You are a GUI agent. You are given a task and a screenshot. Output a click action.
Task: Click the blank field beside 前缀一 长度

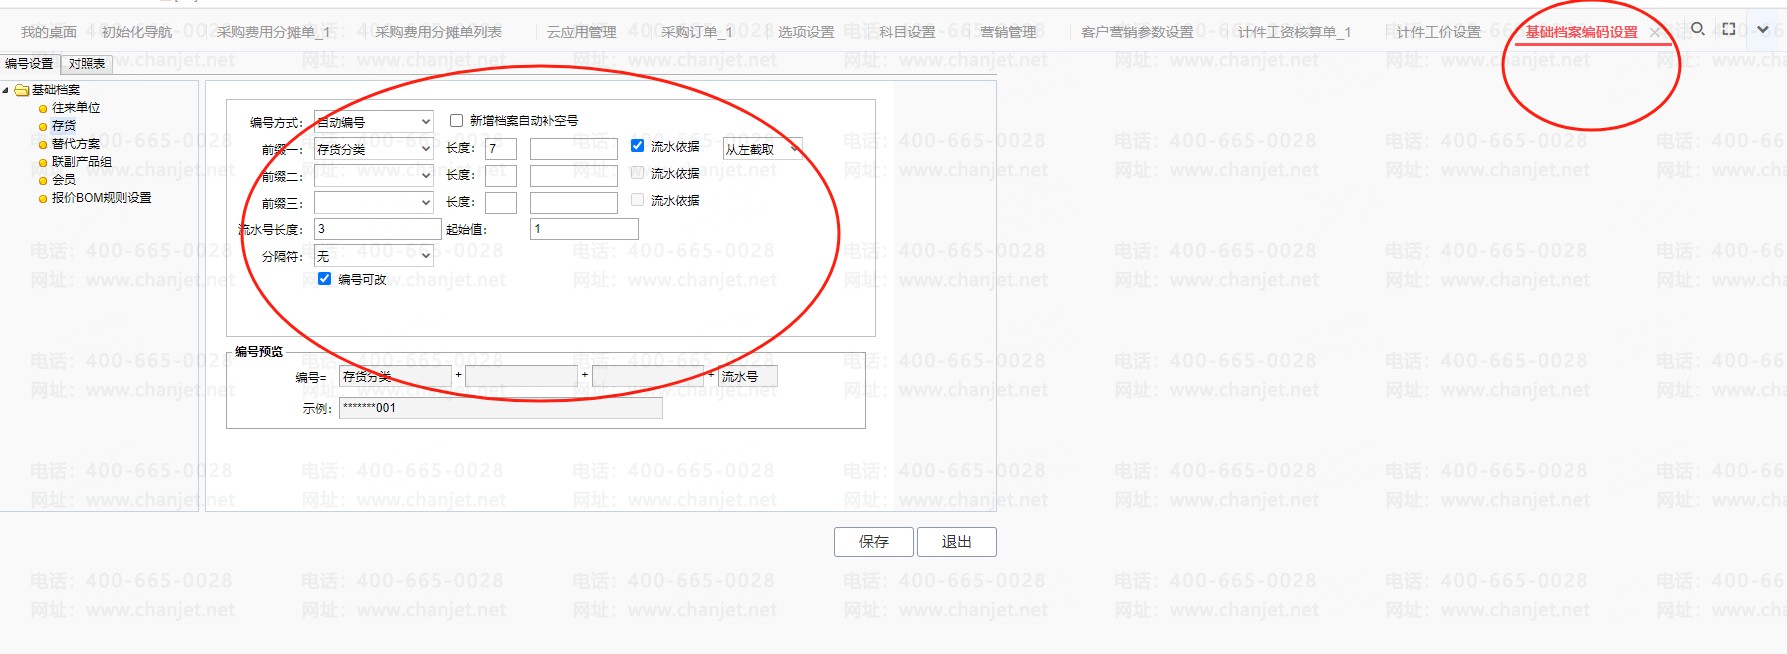(x=574, y=149)
